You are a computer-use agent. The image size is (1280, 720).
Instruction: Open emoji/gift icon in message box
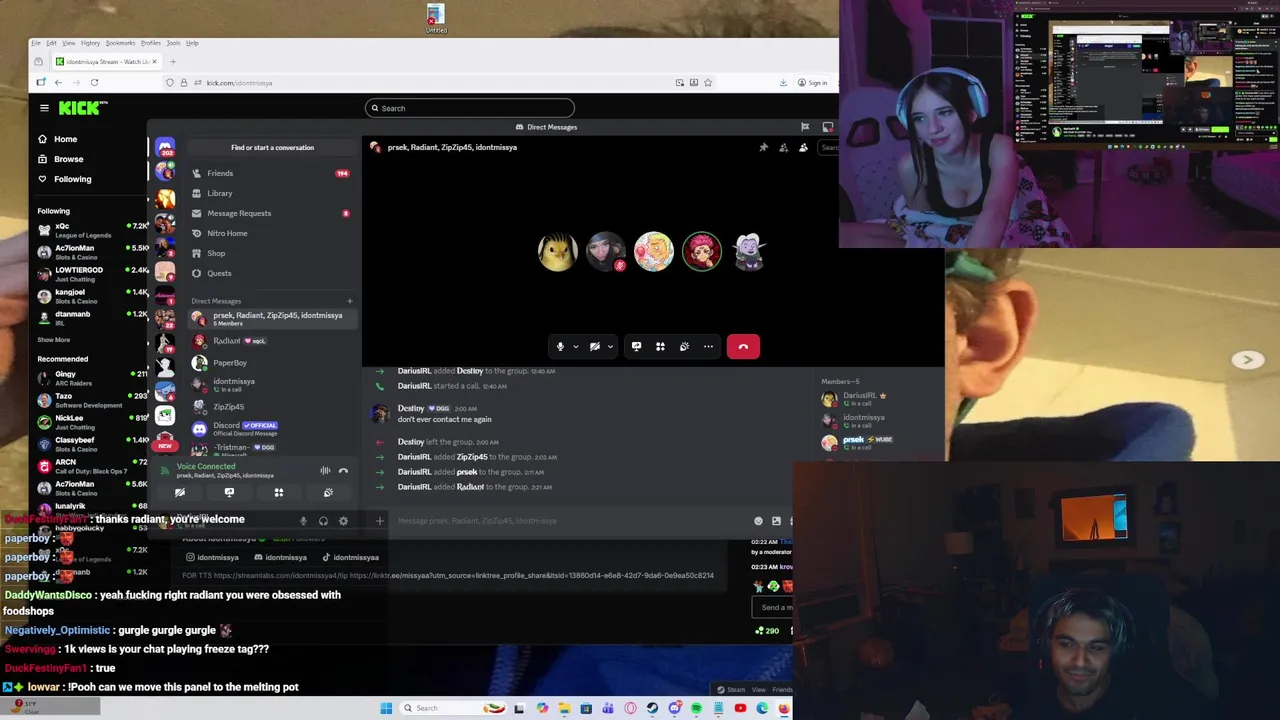(758, 521)
